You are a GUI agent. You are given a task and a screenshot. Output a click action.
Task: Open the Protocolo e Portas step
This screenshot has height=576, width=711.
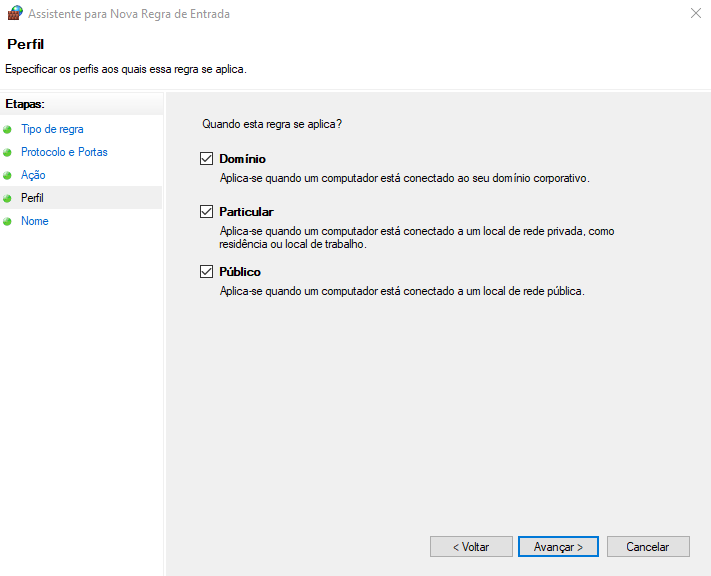click(x=64, y=153)
